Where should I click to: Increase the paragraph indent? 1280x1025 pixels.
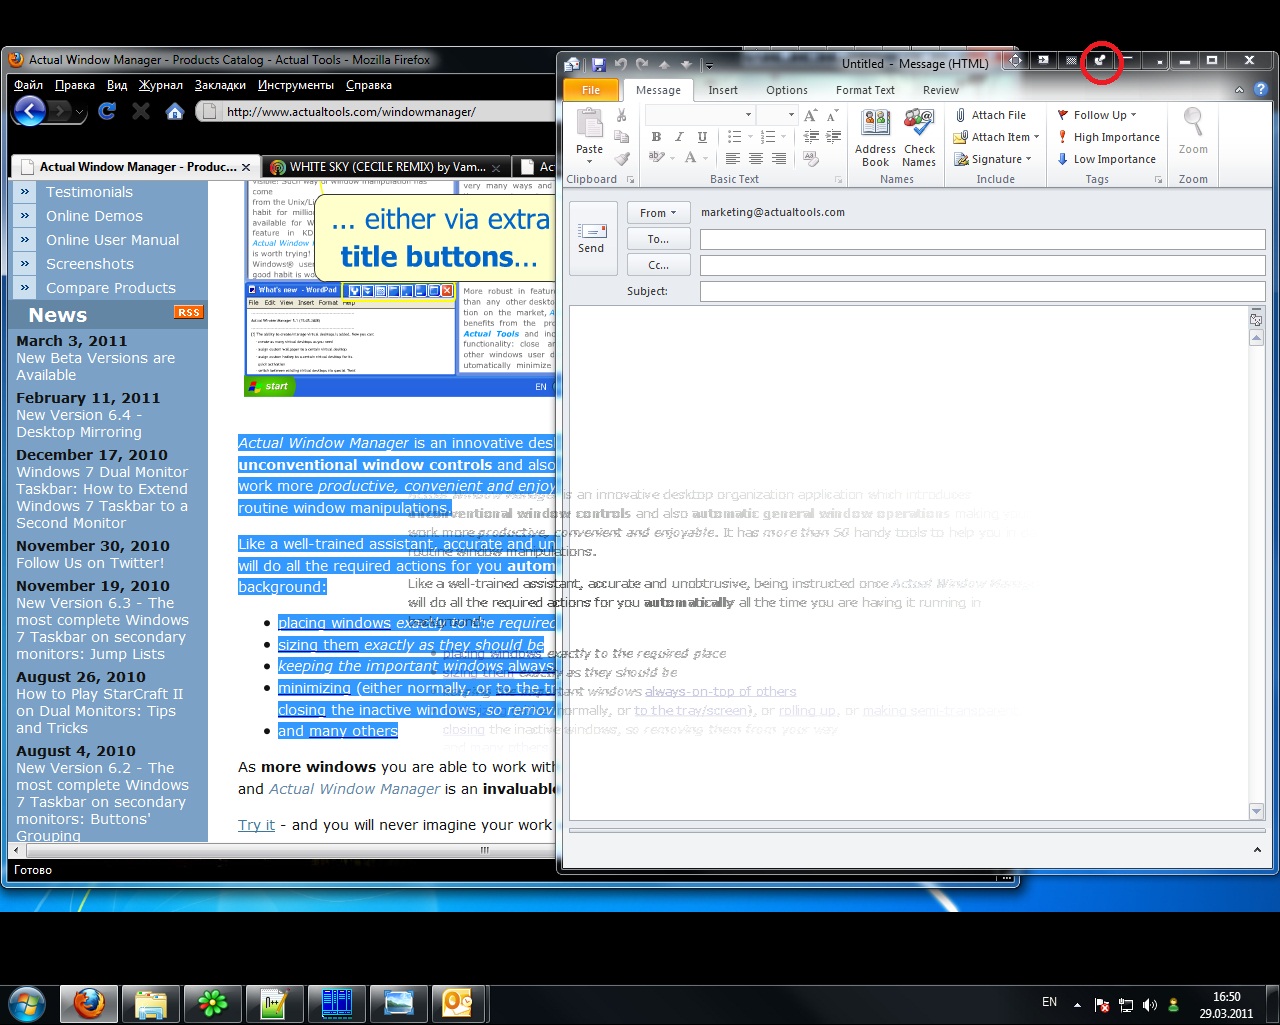click(832, 137)
